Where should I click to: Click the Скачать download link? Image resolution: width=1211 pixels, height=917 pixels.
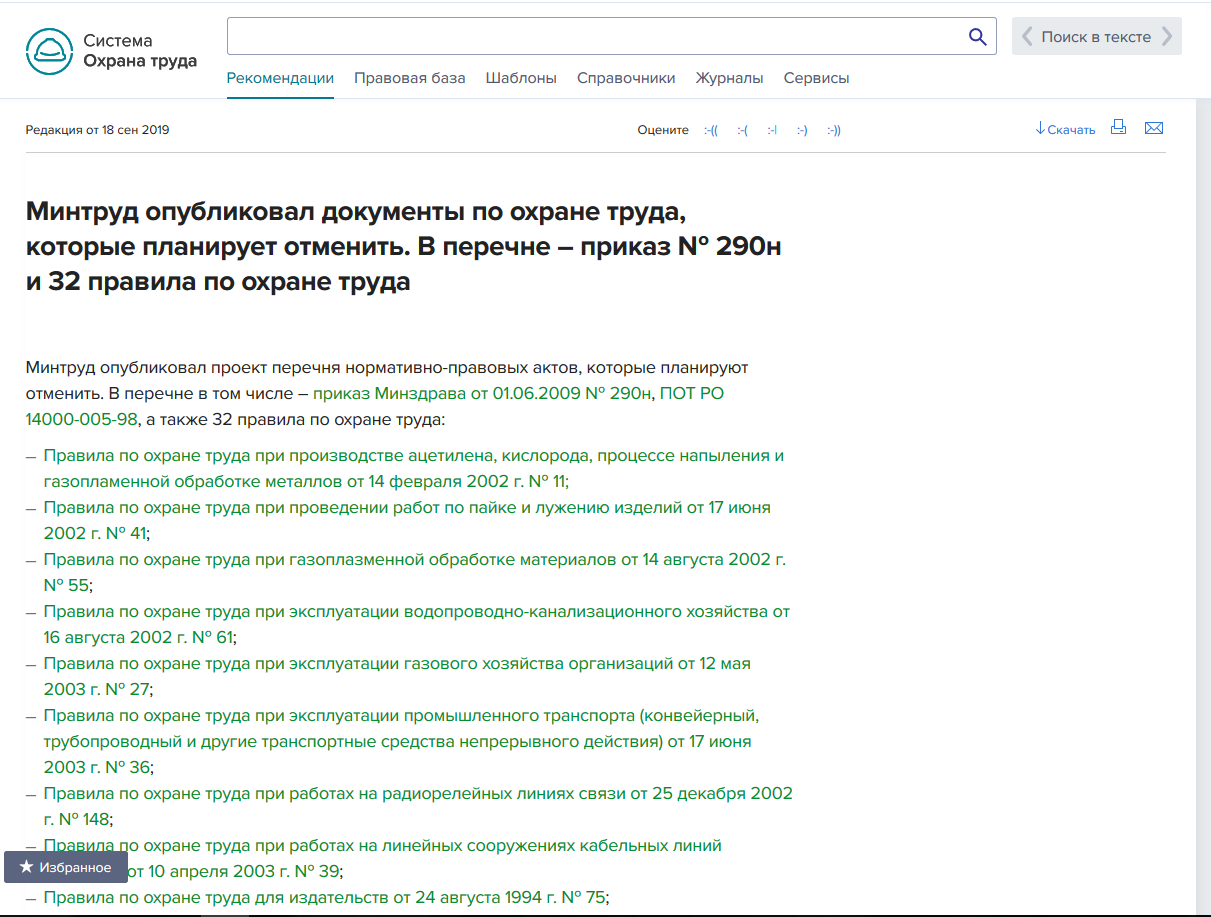coord(1065,129)
